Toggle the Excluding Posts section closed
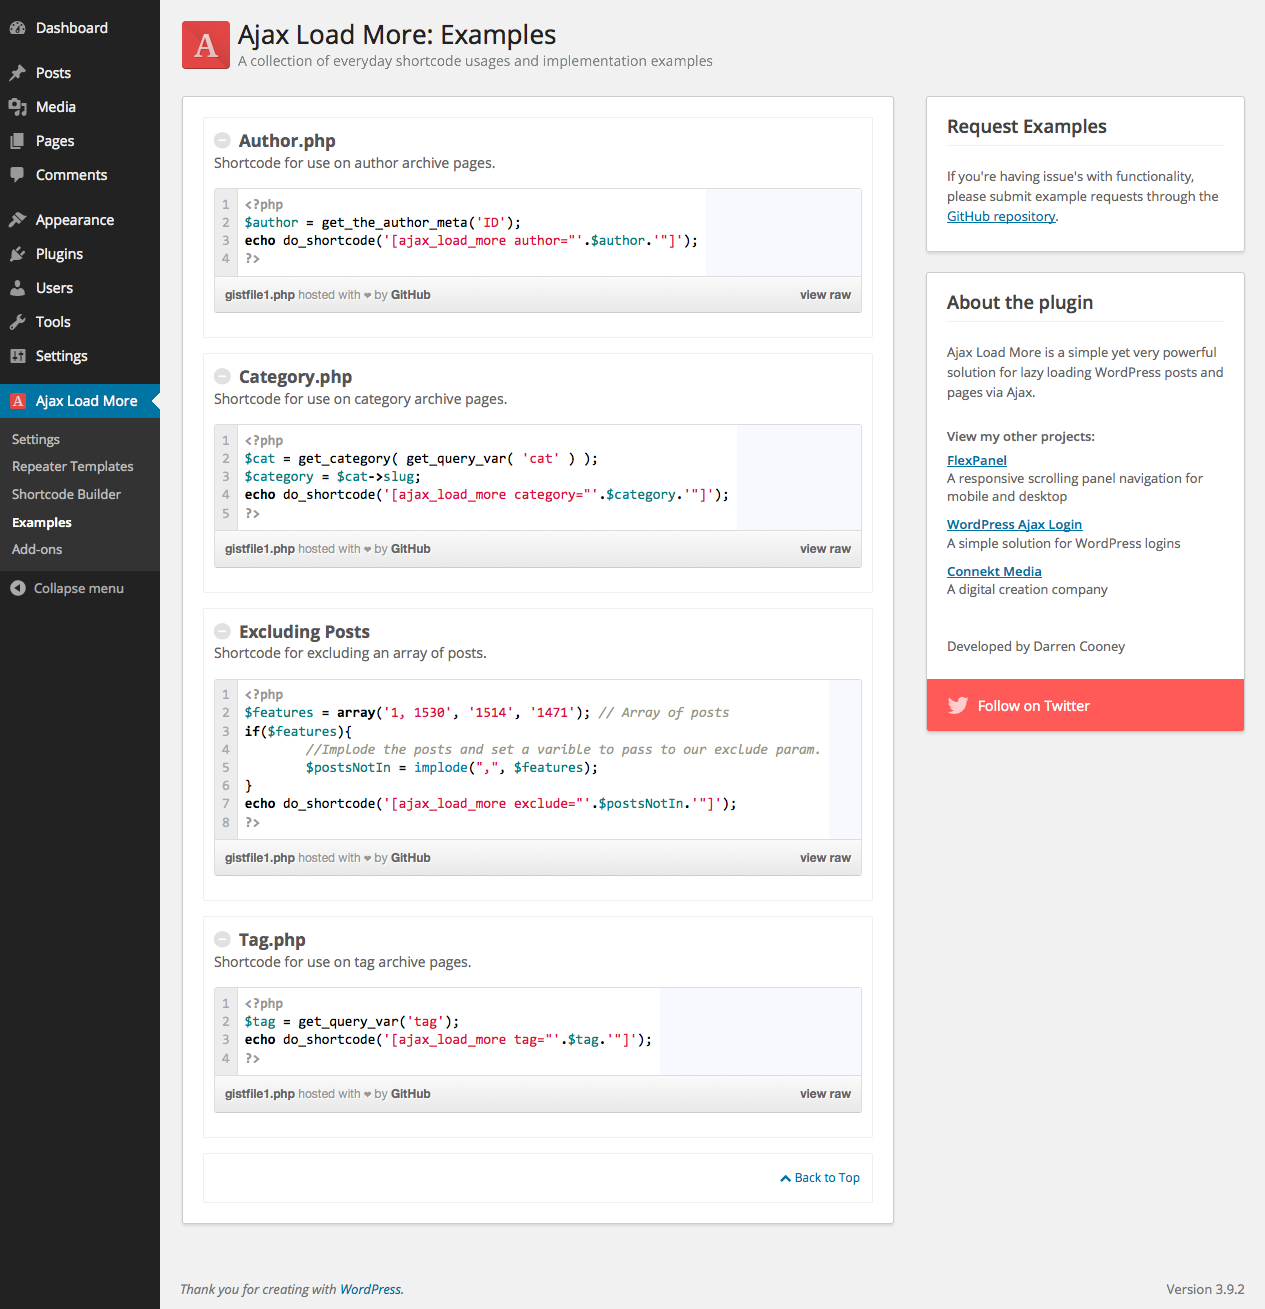 point(222,631)
